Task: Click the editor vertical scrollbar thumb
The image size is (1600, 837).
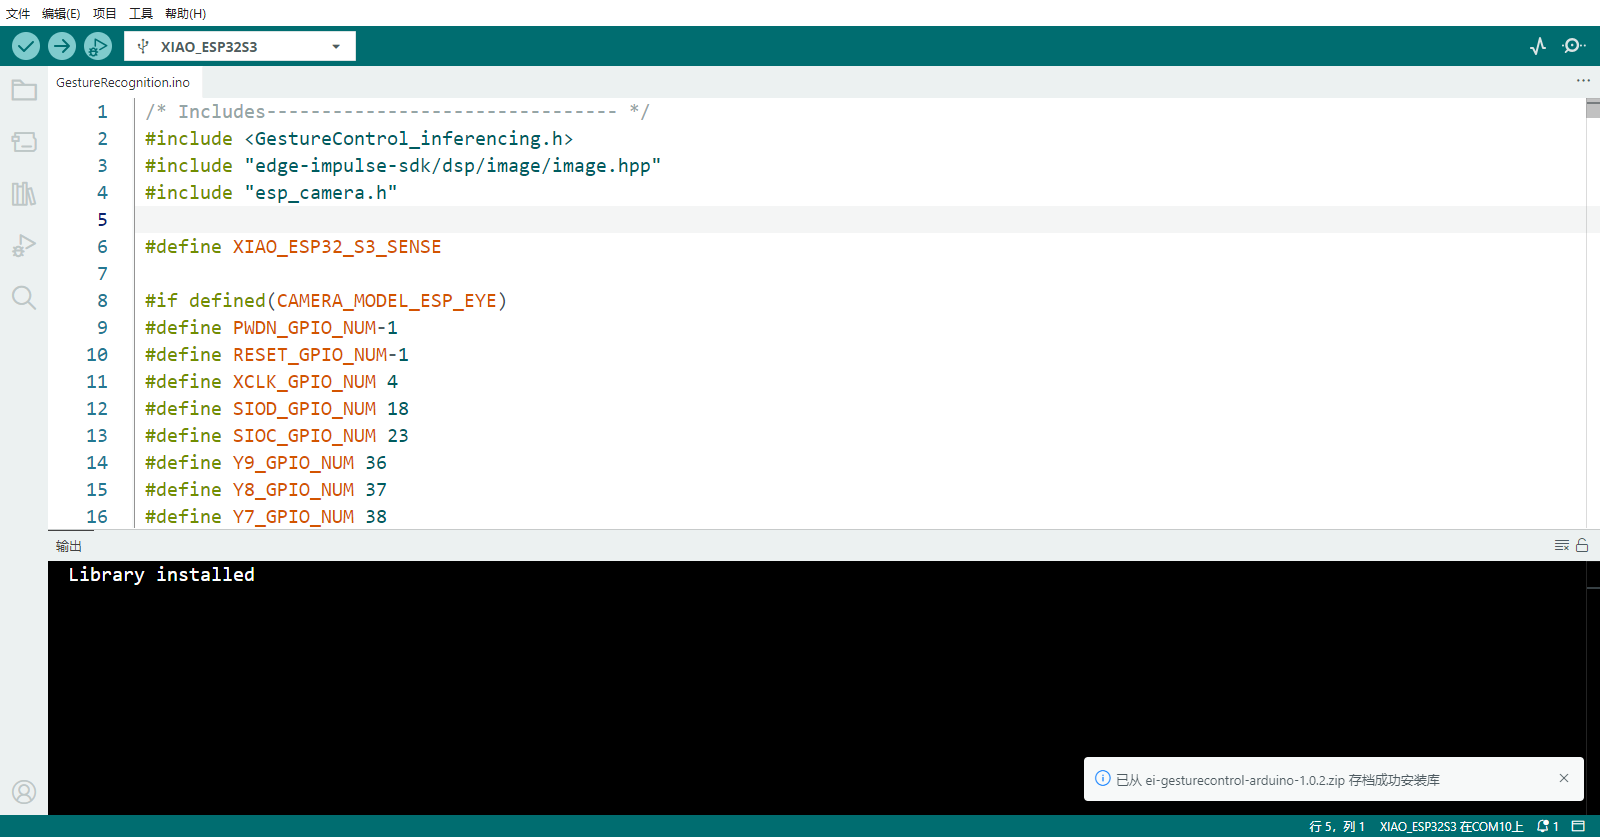Action: [1593, 109]
